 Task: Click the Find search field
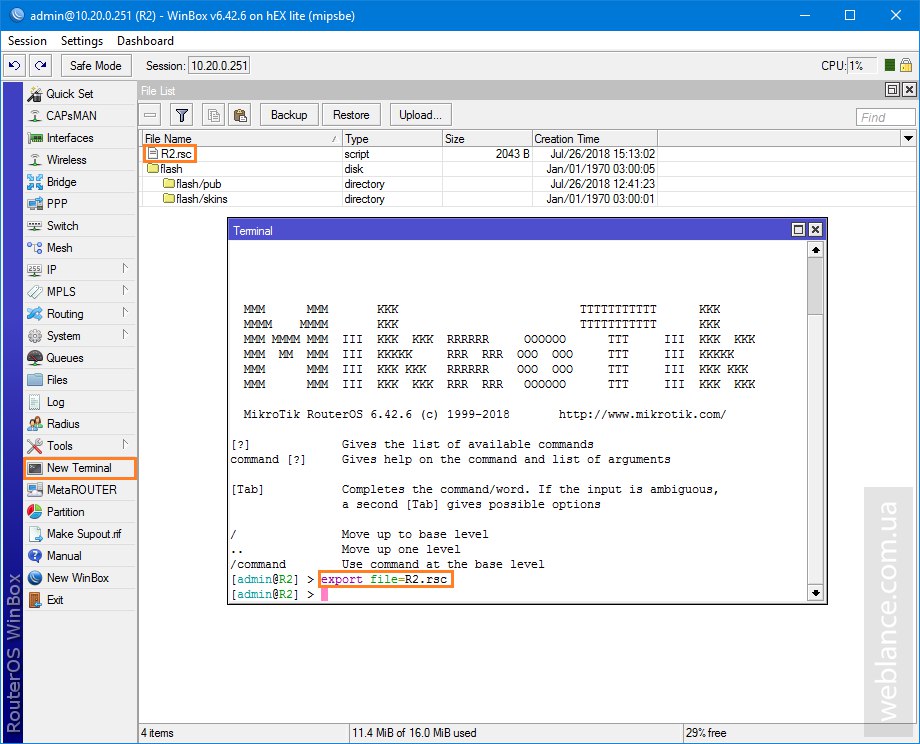pos(885,117)
